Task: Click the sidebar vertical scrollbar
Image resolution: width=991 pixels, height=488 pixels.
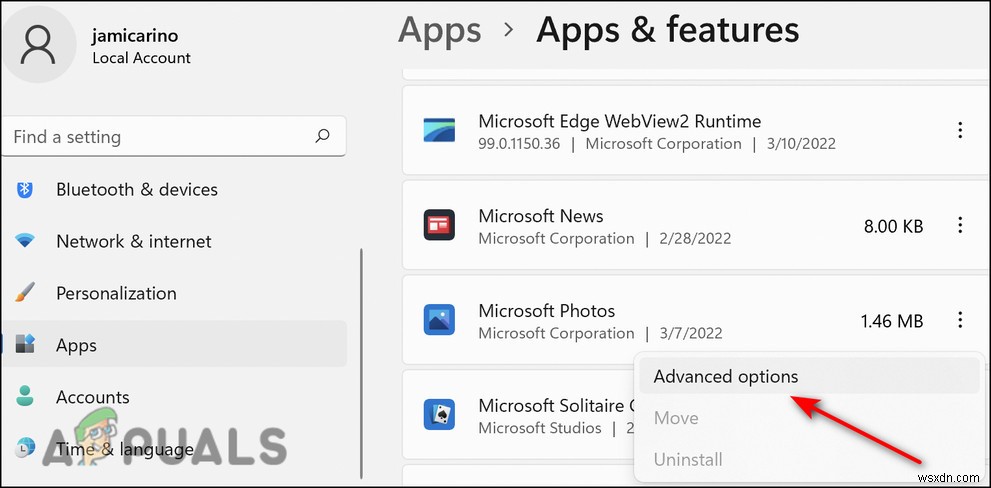Action: point(360,330)
